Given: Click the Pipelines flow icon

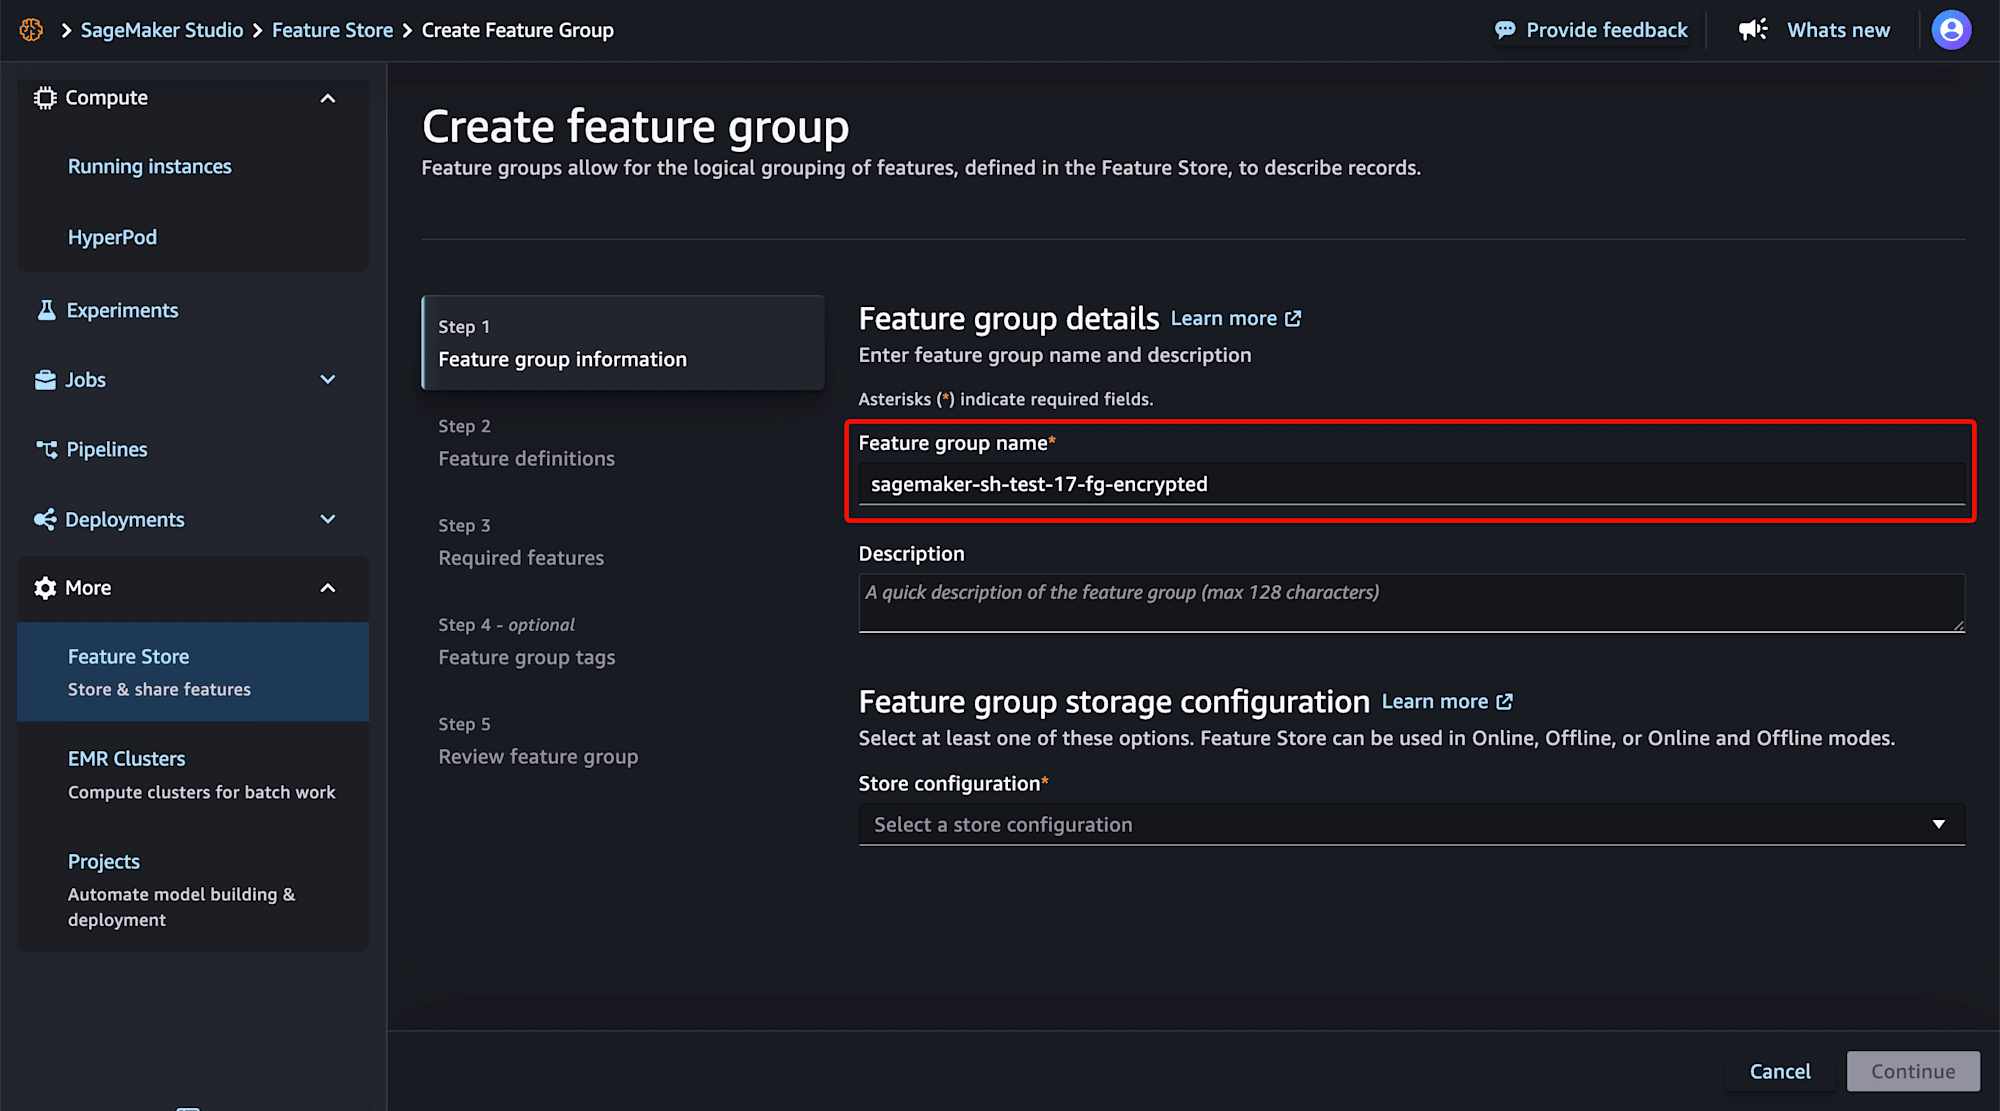Looking at the screenshot, I should pyautogui.click(x=46, y=450).
